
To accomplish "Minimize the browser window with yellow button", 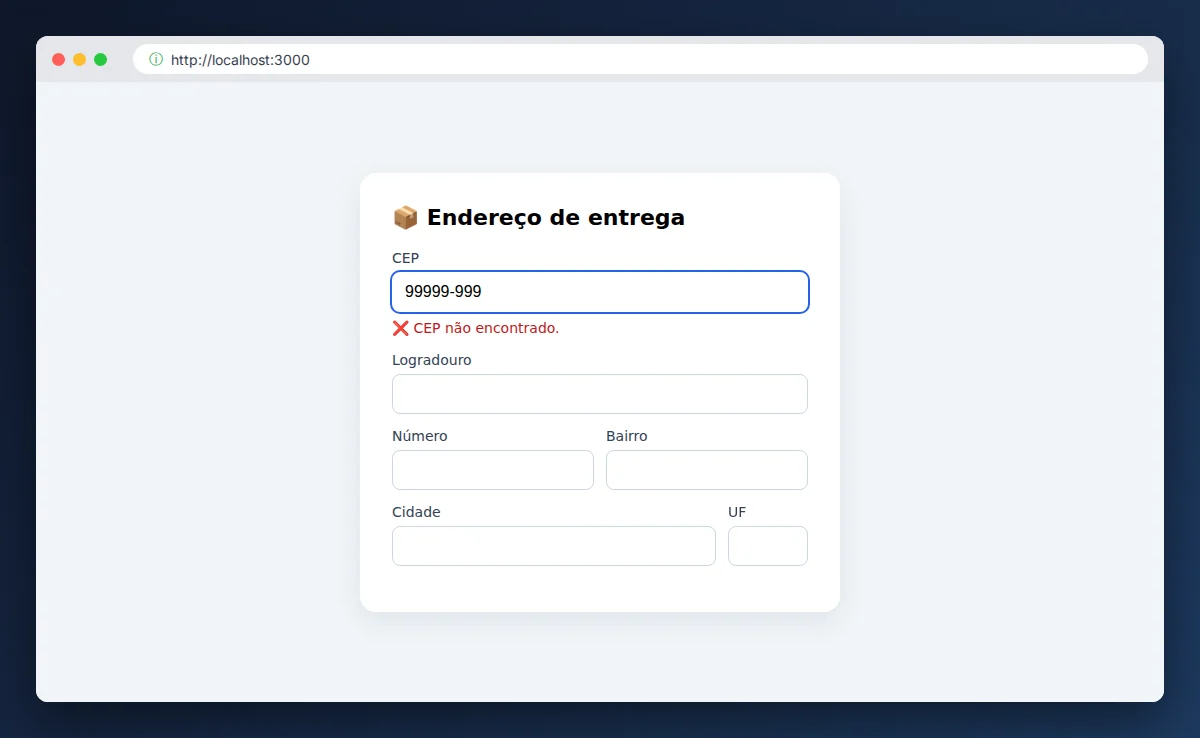I will pyautogui.click(x=79, y=59).
